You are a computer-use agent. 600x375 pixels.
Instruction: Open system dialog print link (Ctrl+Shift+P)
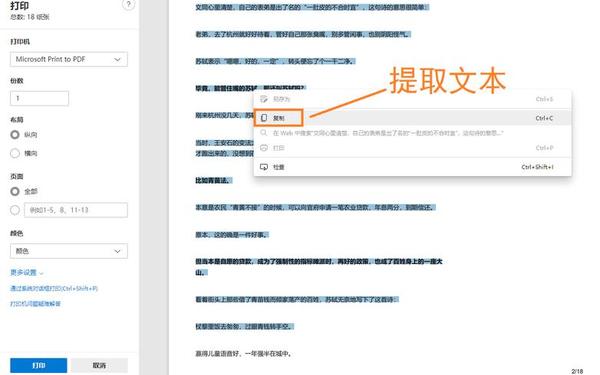click(54, 288)
